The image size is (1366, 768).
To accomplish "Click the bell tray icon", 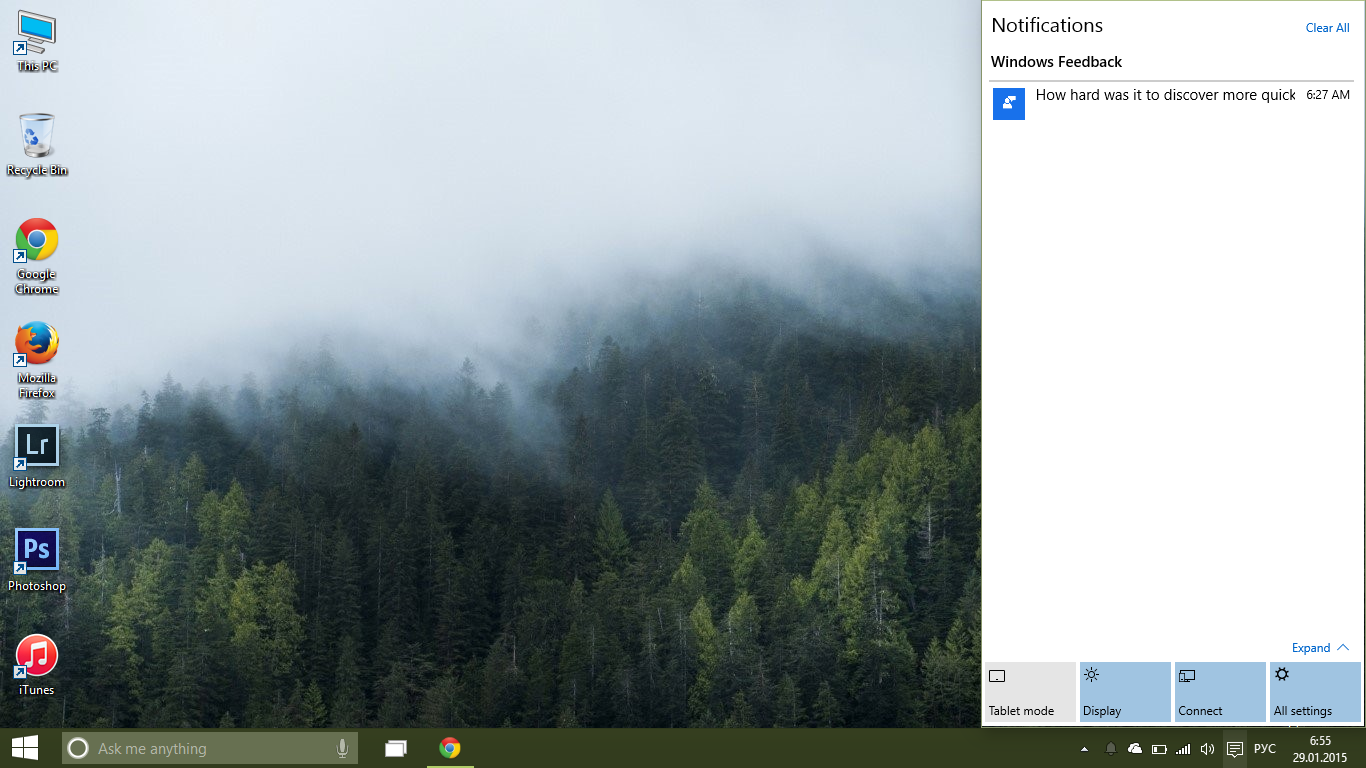I will pos(1110,749).
